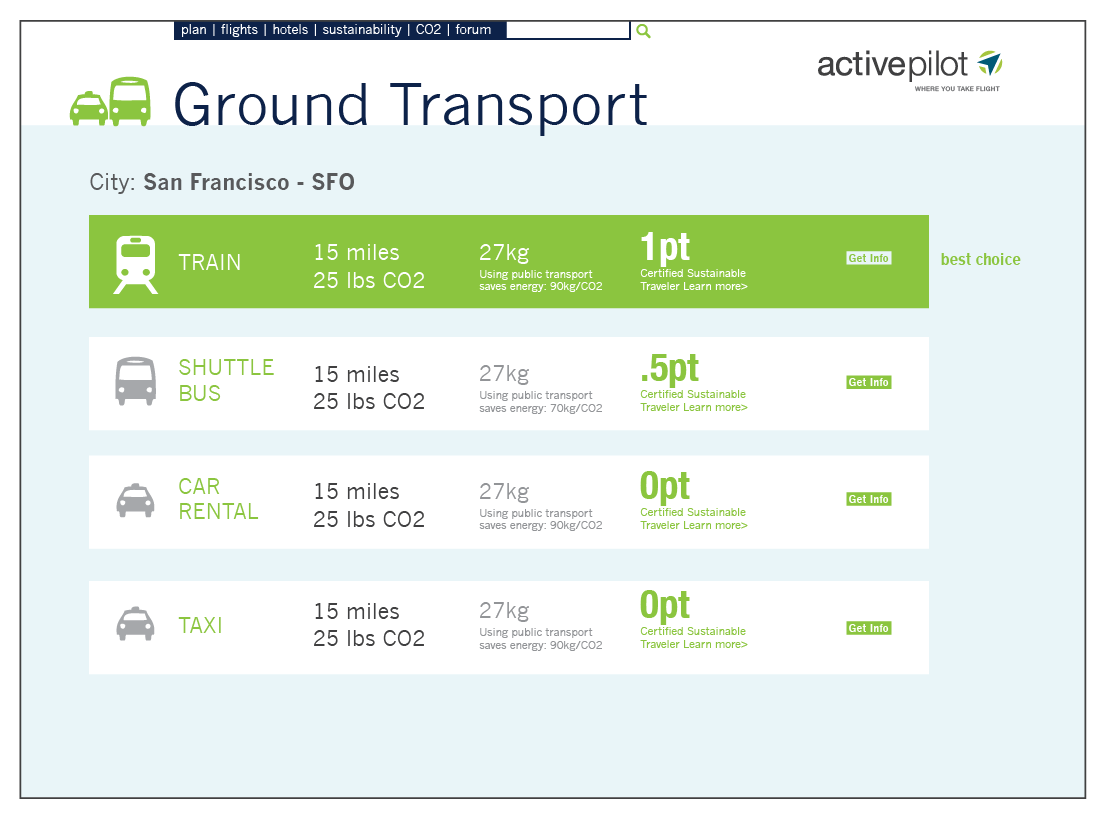Select the SHUTTLE BUS label
This screenshot has height=813, width=1104.
226,380
